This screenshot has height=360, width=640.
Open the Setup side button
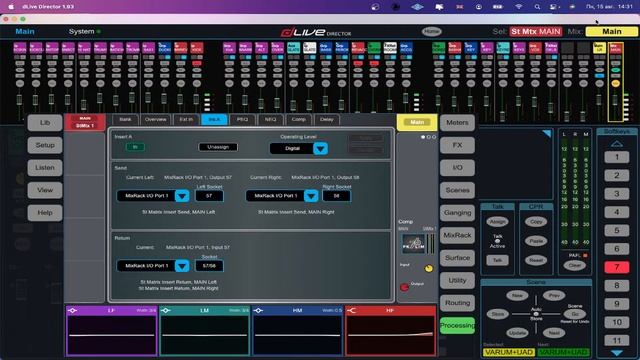(45, 145)
